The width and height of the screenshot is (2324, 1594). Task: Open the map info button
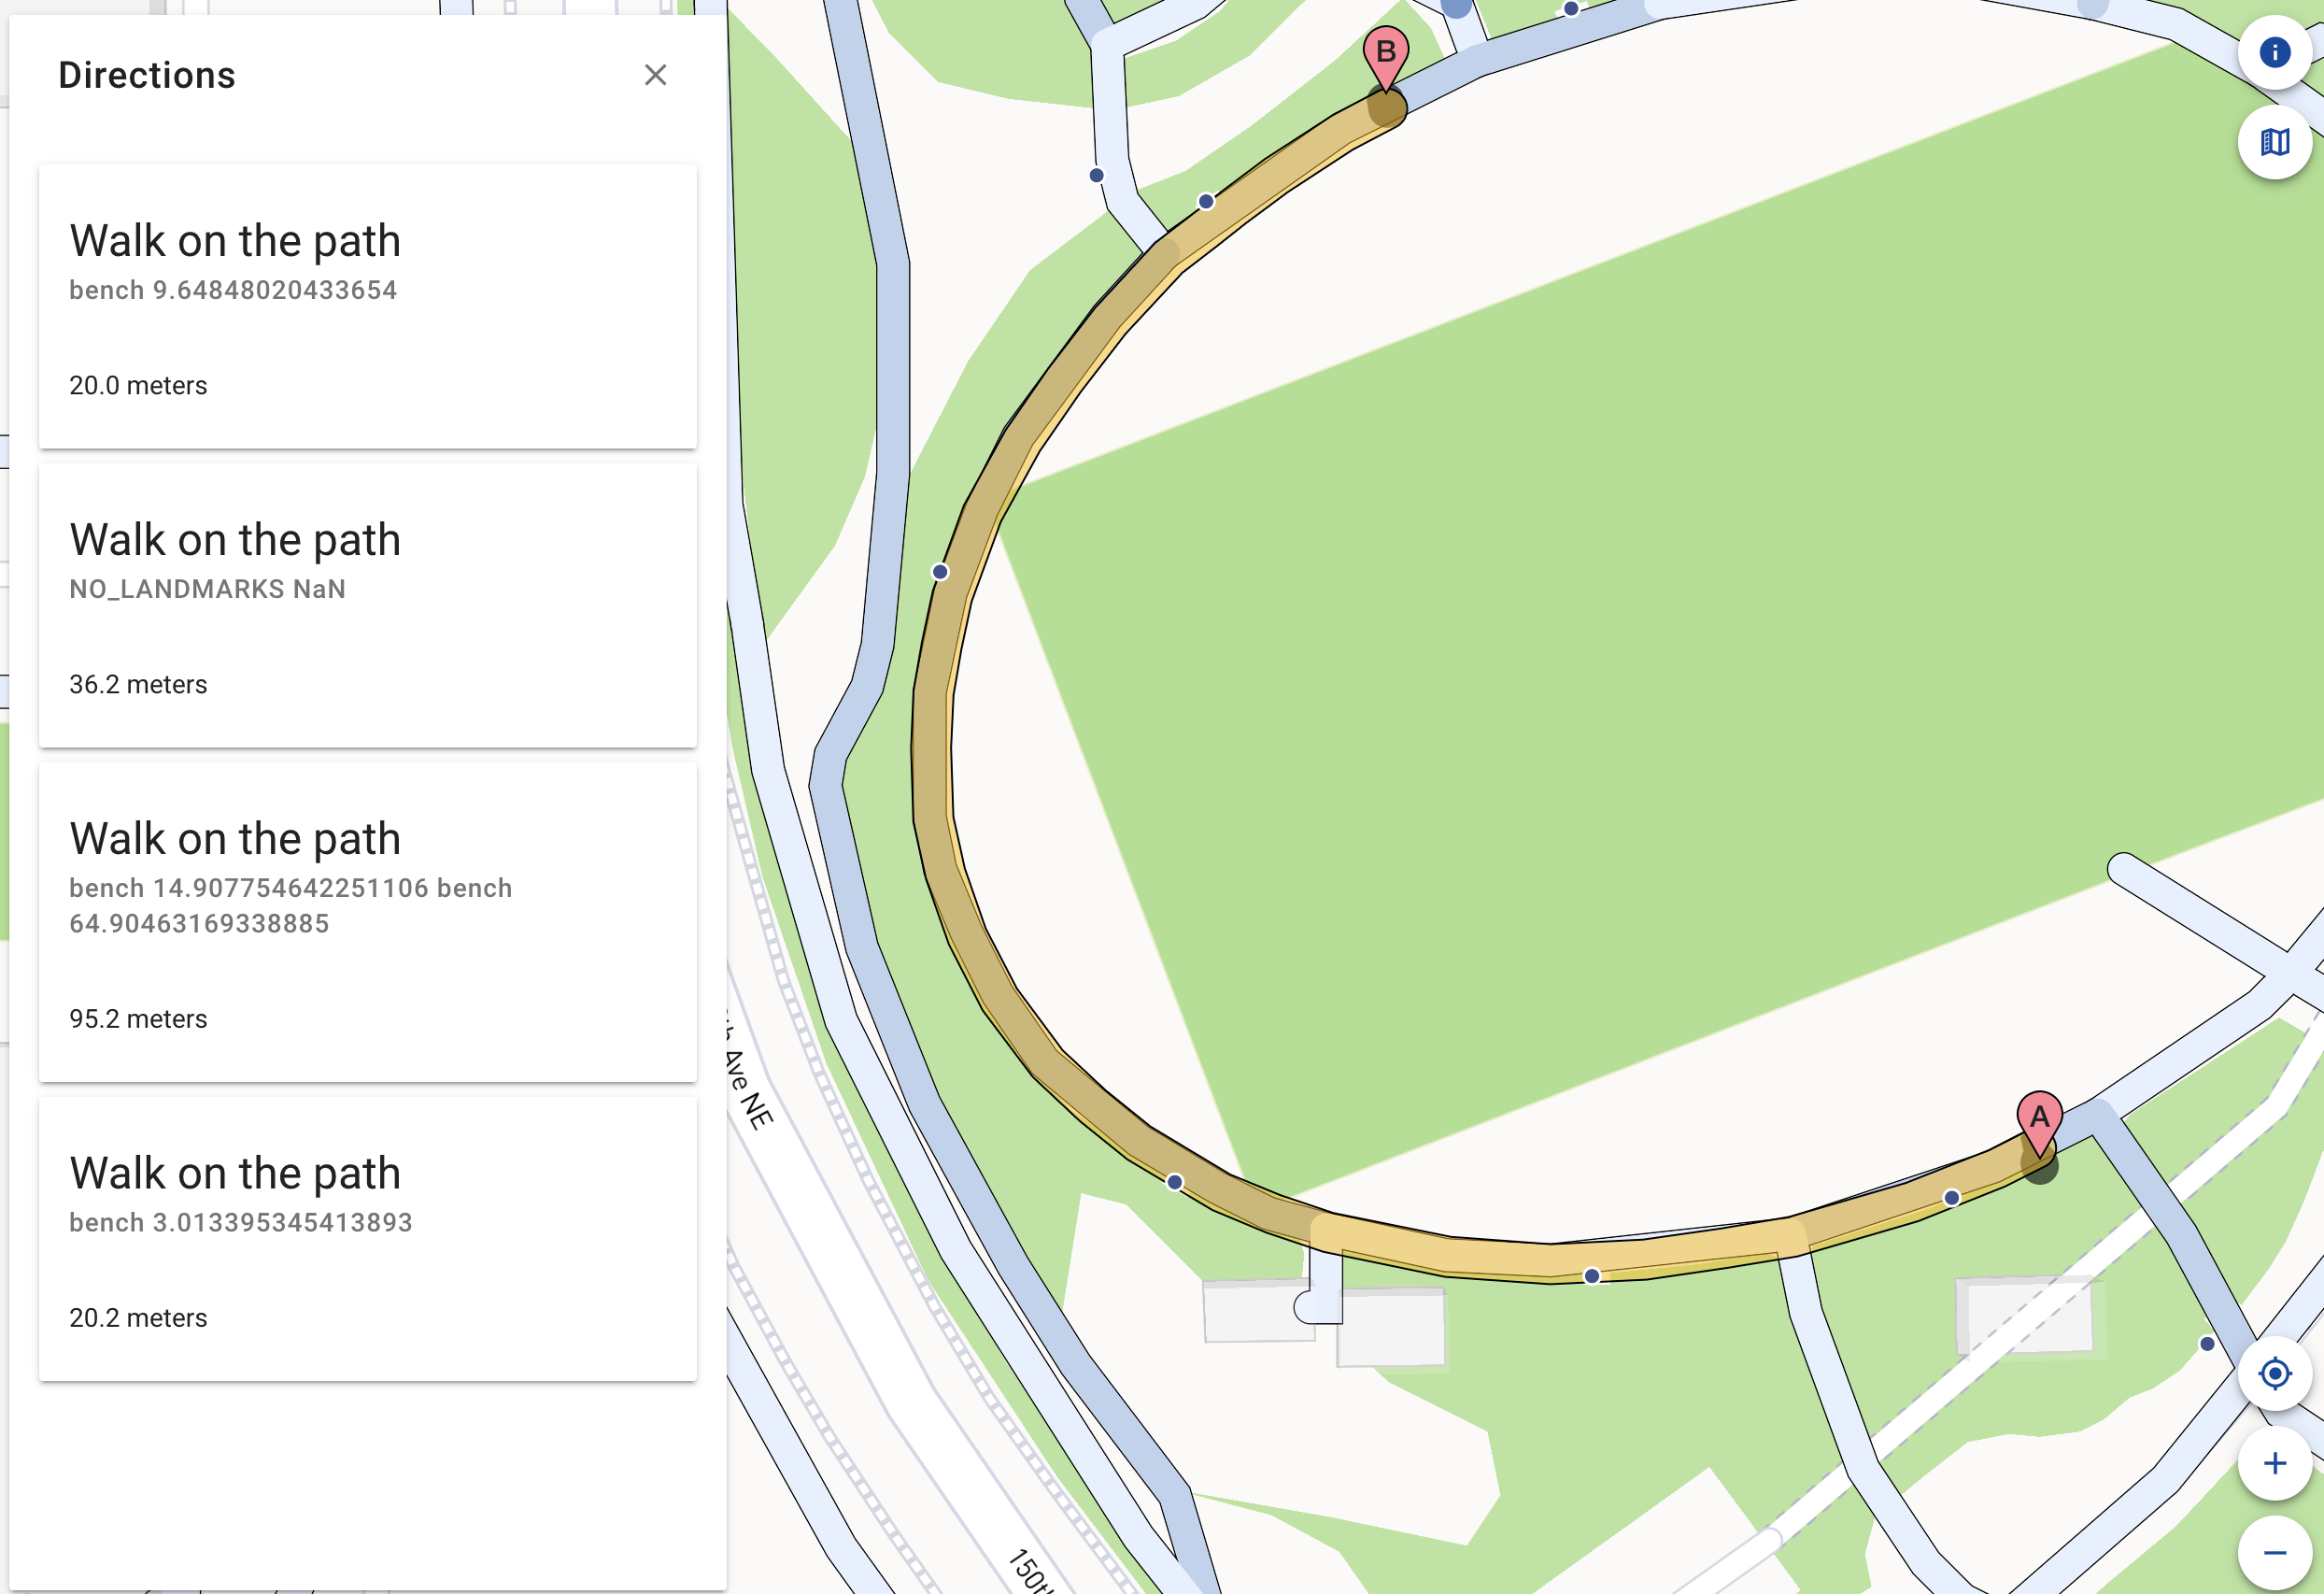tap(2274, 52)
